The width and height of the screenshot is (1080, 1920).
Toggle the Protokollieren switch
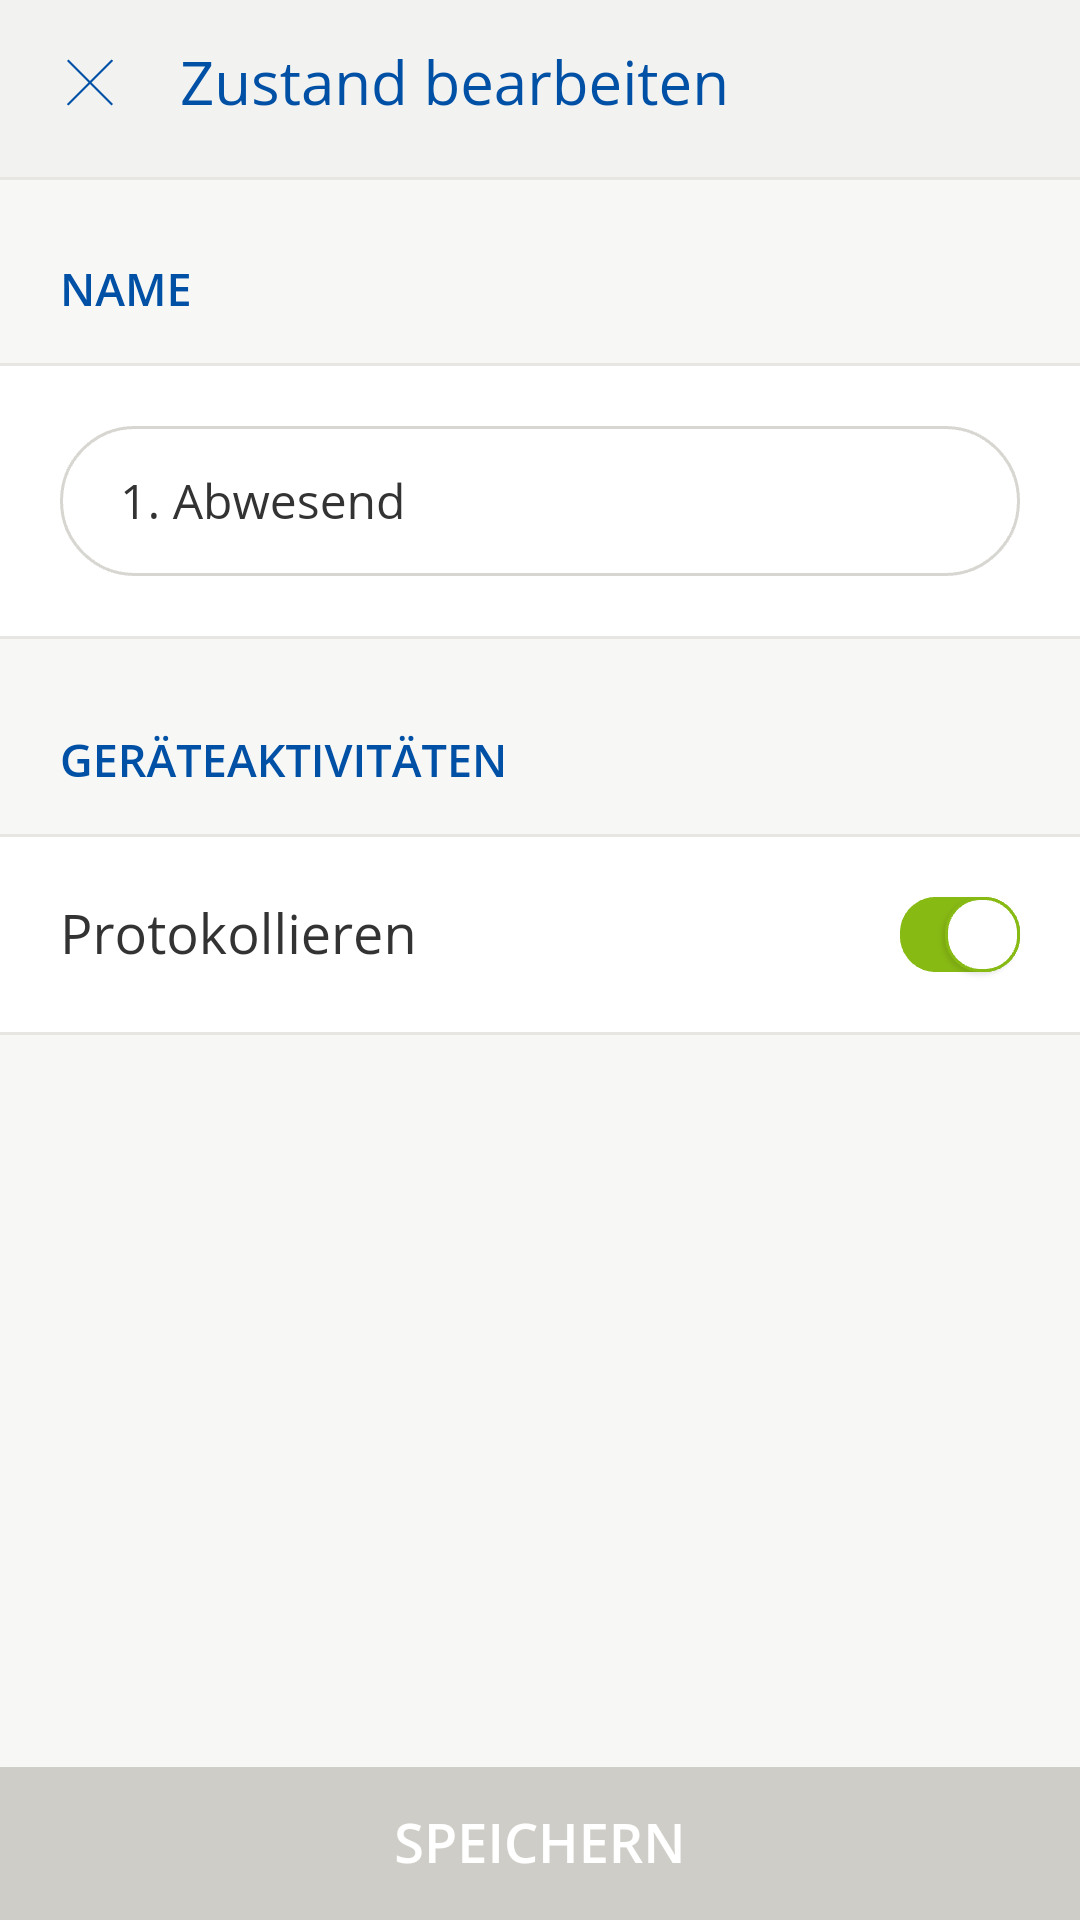point(959,935)
